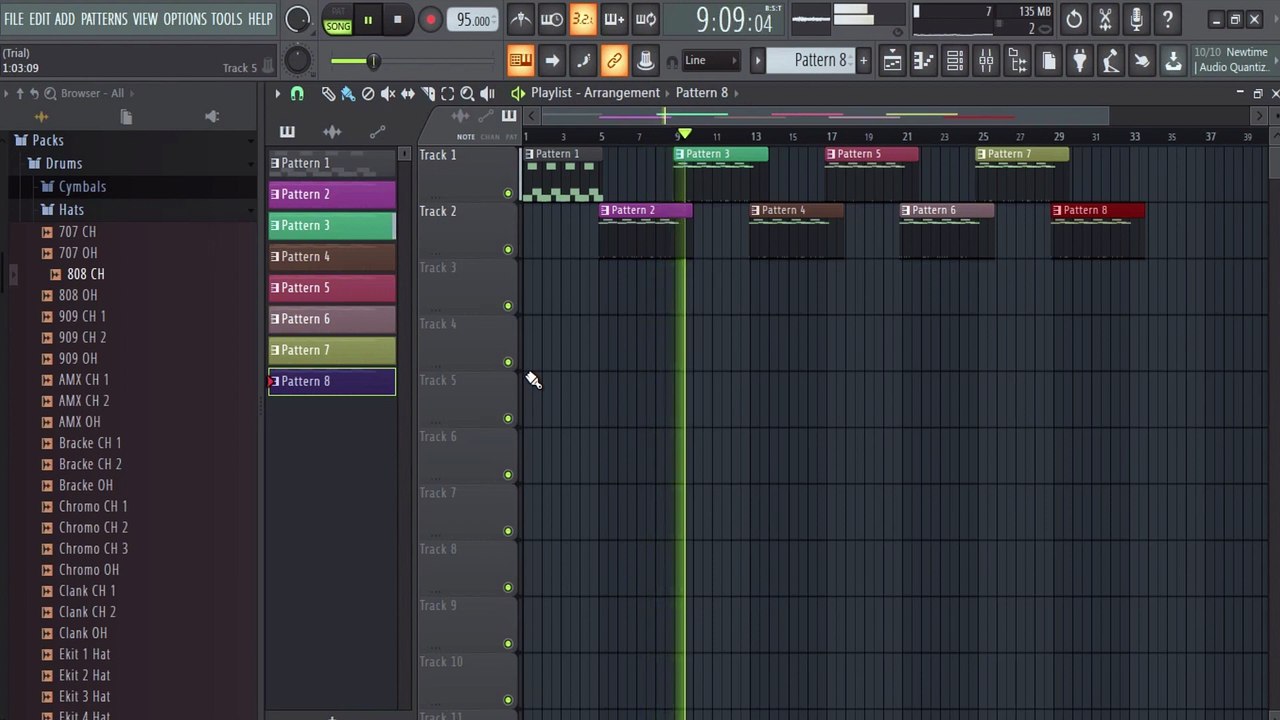Image resolution: width=1280 pixels, height=720 pixels.
Task: Mute Track 5 using its green LED
Action: (508, 418)
